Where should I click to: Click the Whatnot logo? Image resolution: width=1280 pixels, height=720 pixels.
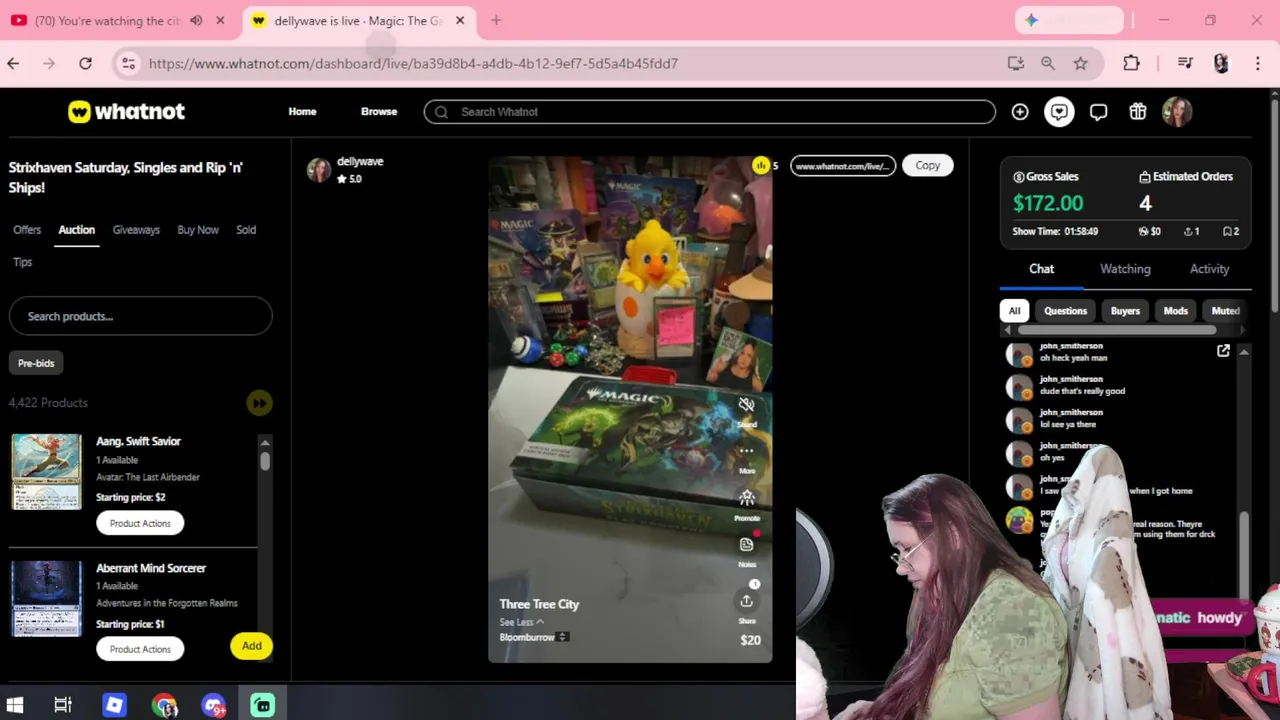(x=126, y=111)
